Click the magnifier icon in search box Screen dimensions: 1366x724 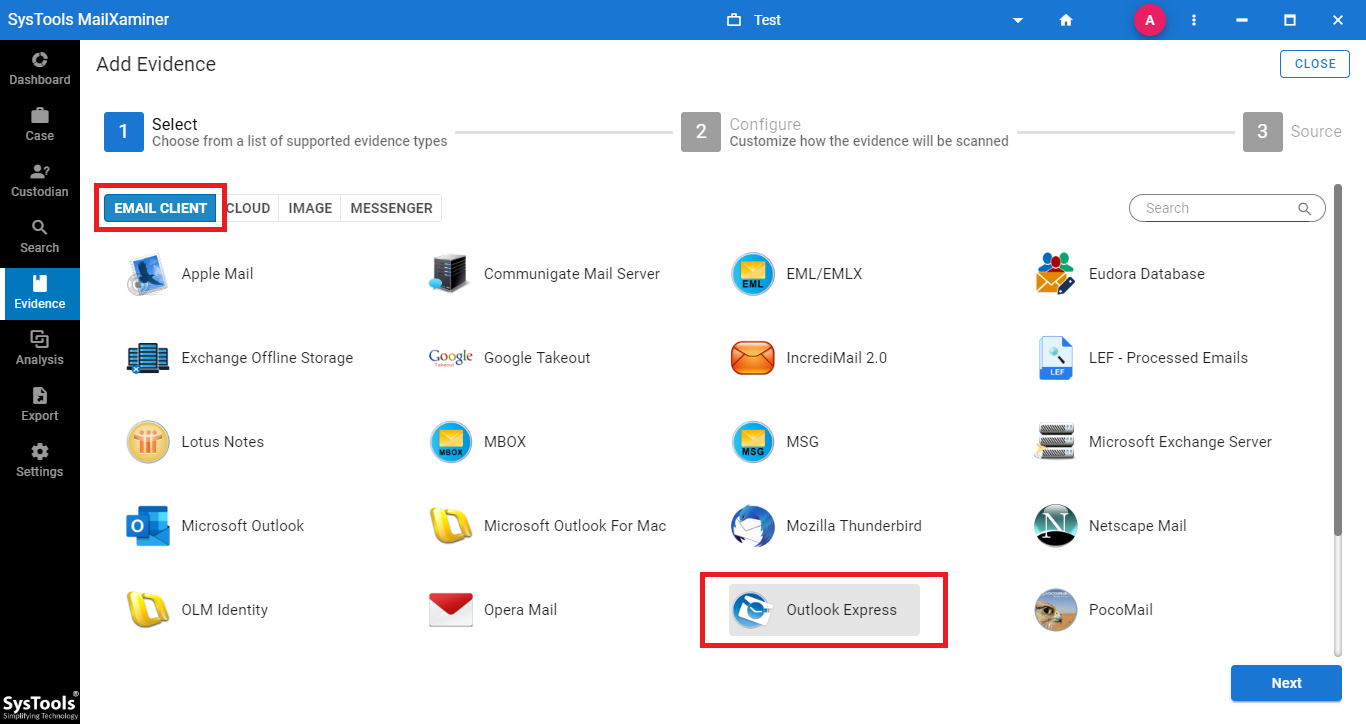pyautogui.click(x=1304, y=208)
